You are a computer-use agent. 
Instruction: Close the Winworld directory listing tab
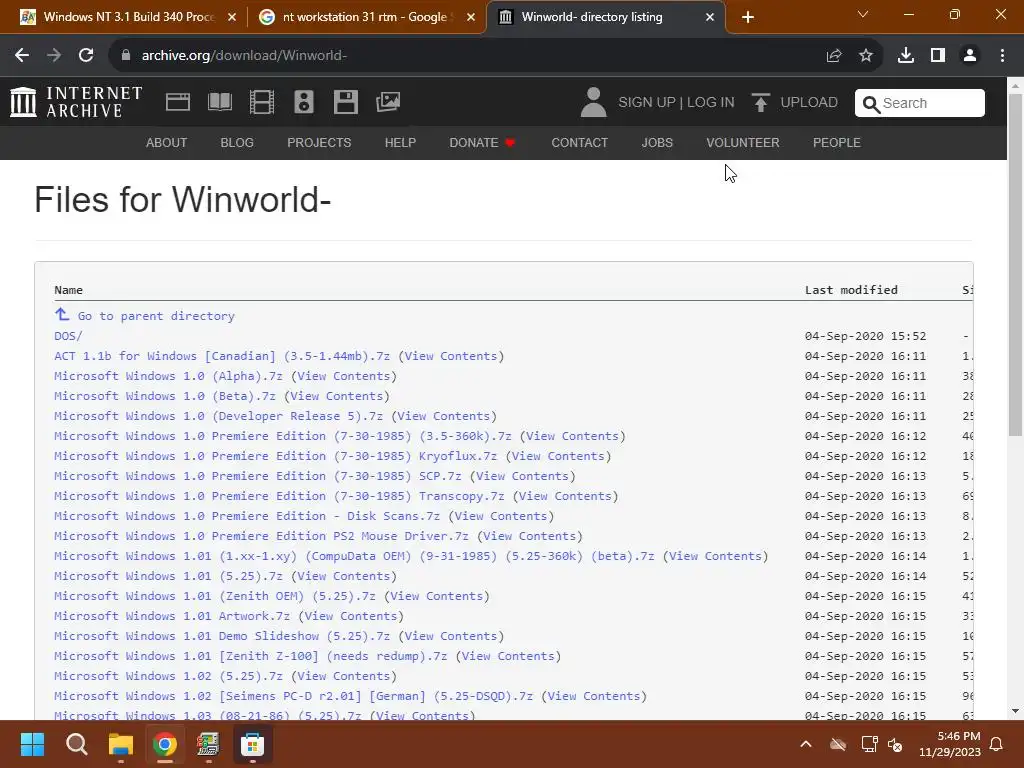pos(710,17)
